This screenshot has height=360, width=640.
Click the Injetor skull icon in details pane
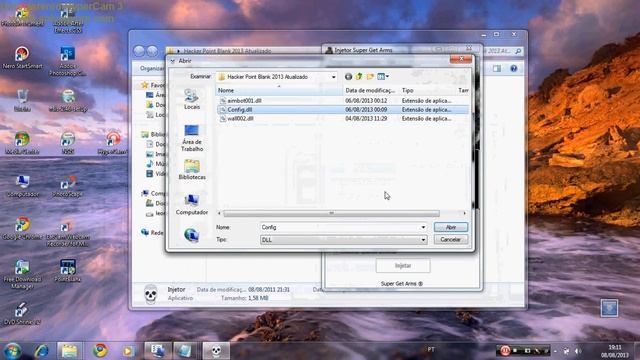[x=151, y=294]
